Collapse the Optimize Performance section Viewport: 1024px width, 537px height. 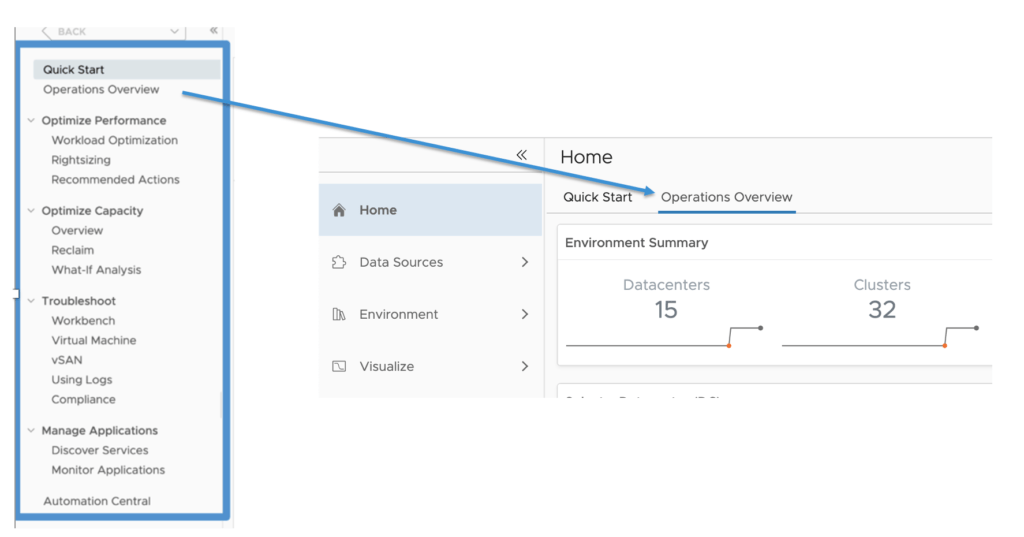pyautogui.click(x=32, y=121)
